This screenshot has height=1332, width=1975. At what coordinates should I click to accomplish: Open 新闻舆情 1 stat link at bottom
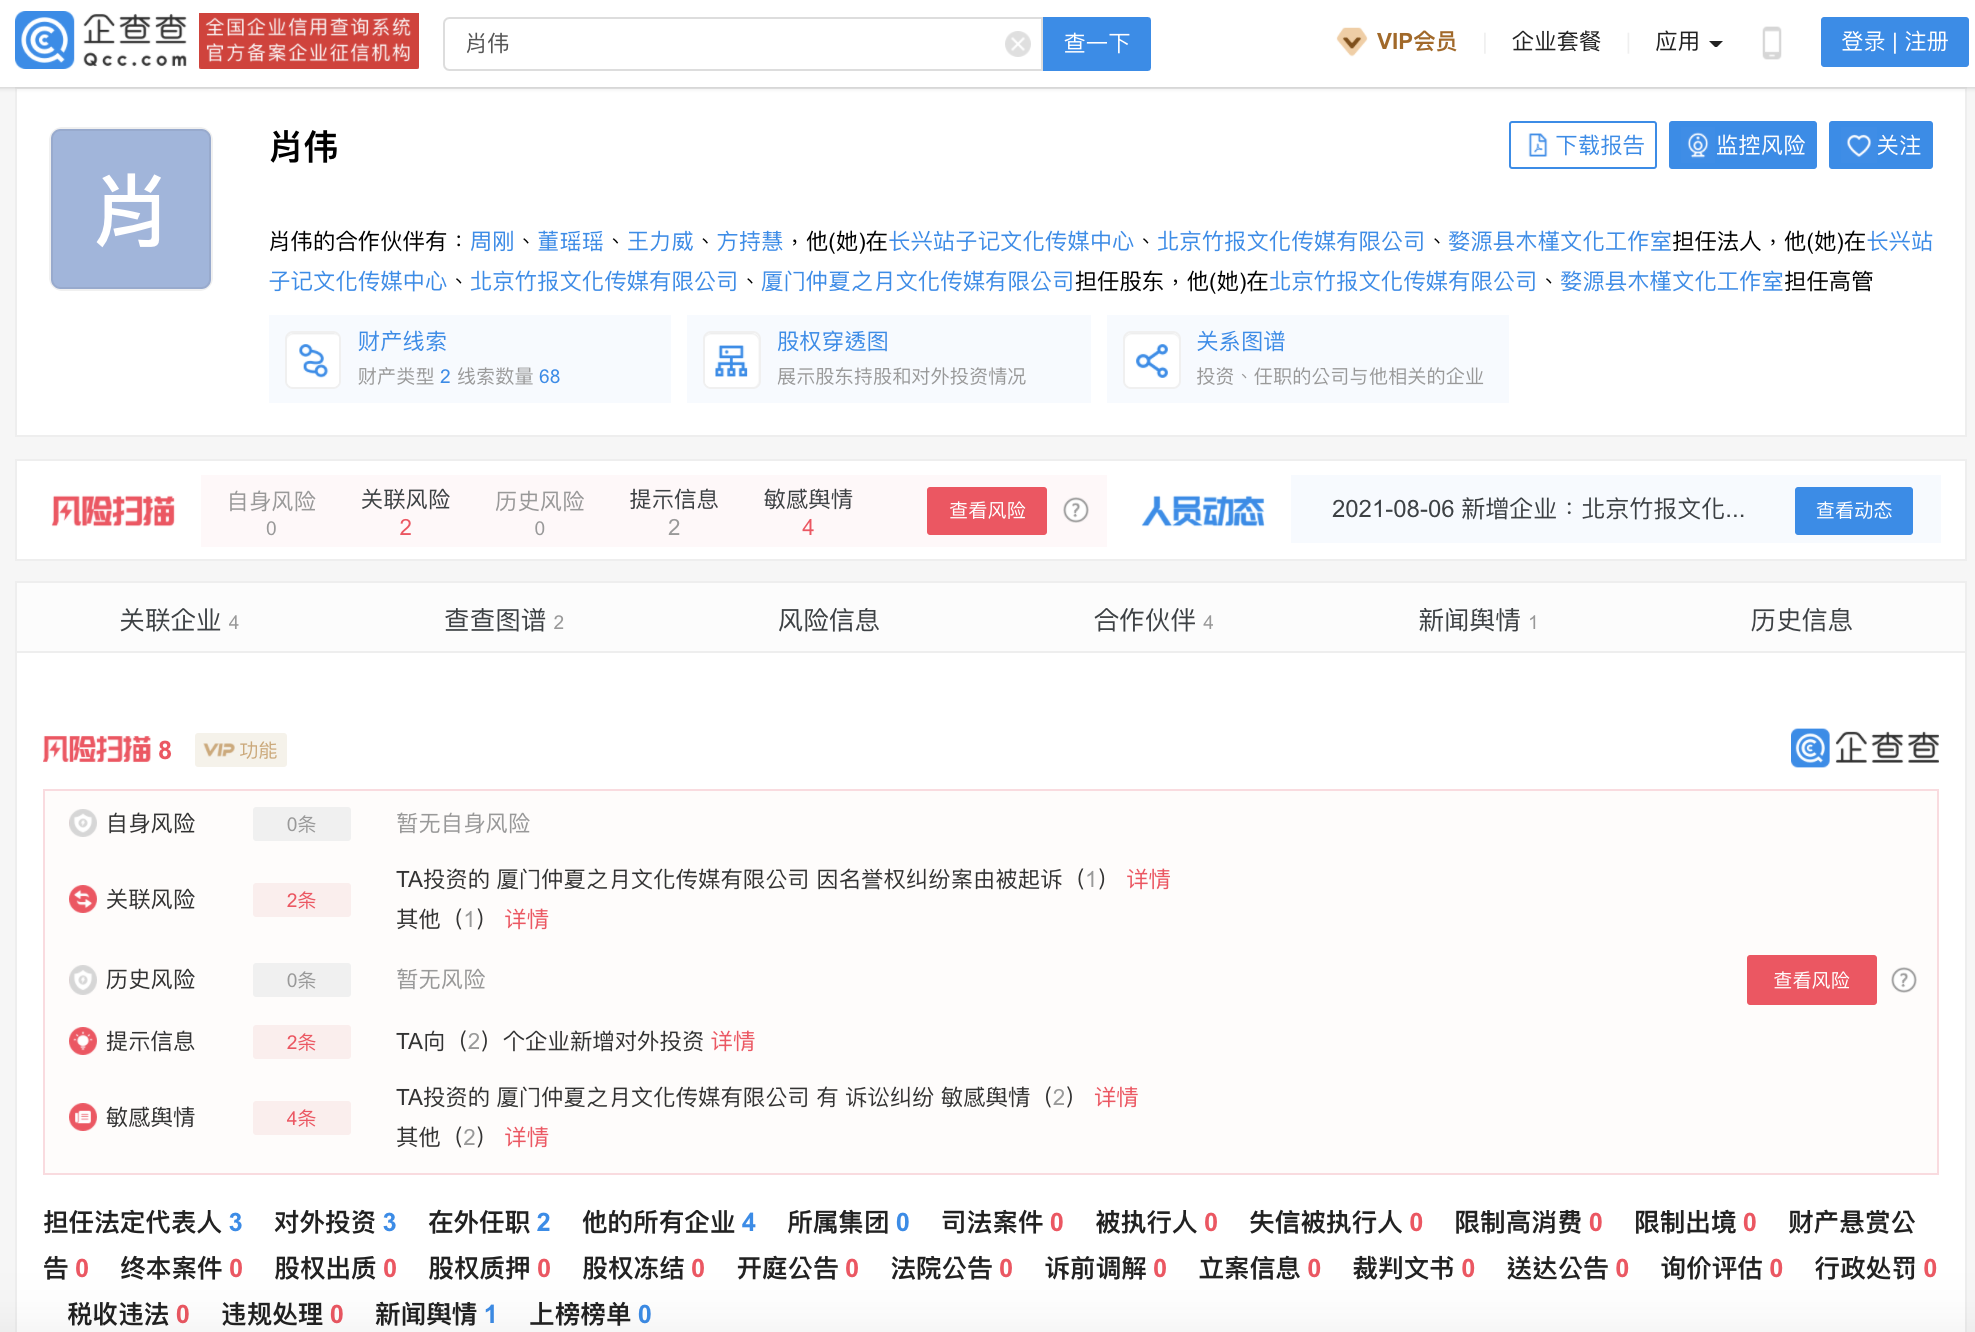point(436,1314)
